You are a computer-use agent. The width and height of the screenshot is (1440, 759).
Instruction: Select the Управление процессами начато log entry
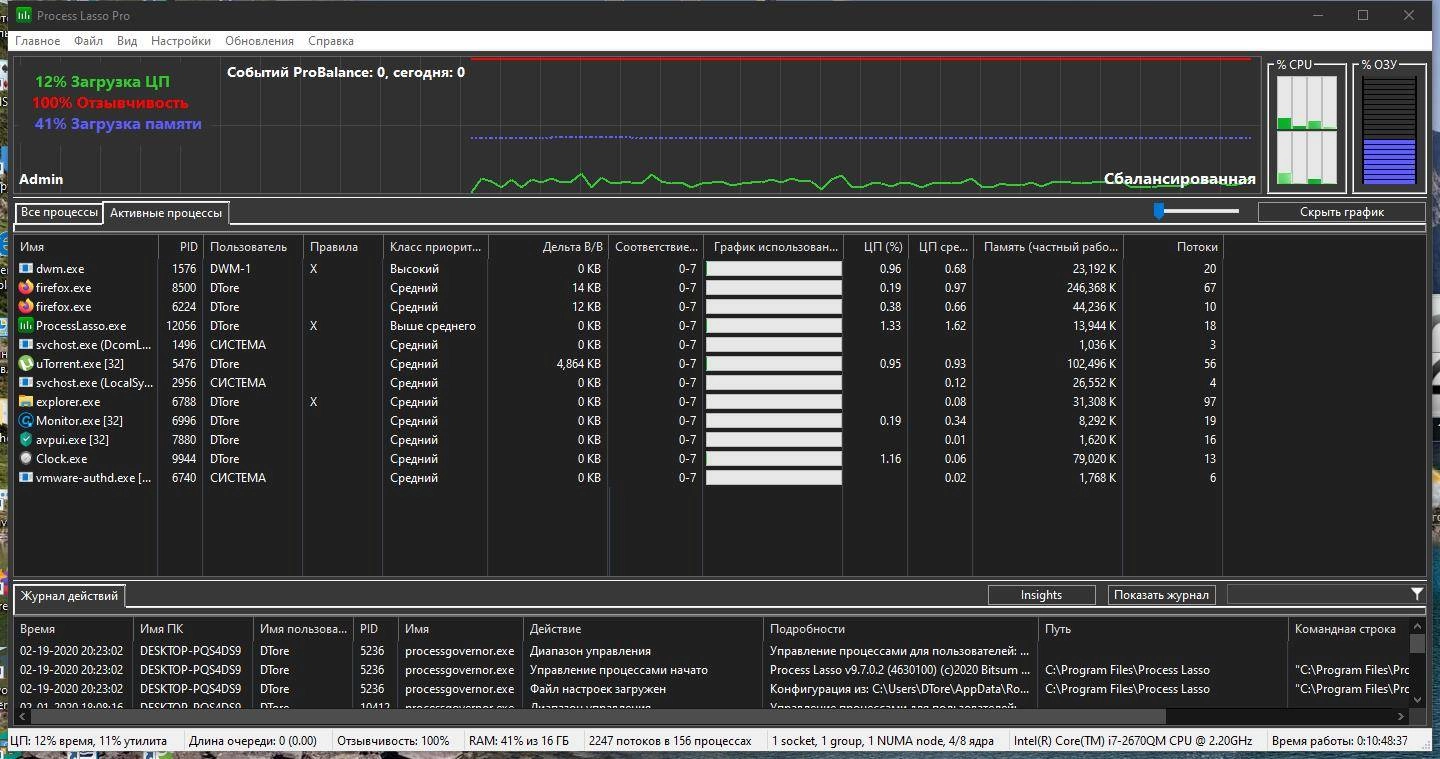pos(618,670)
